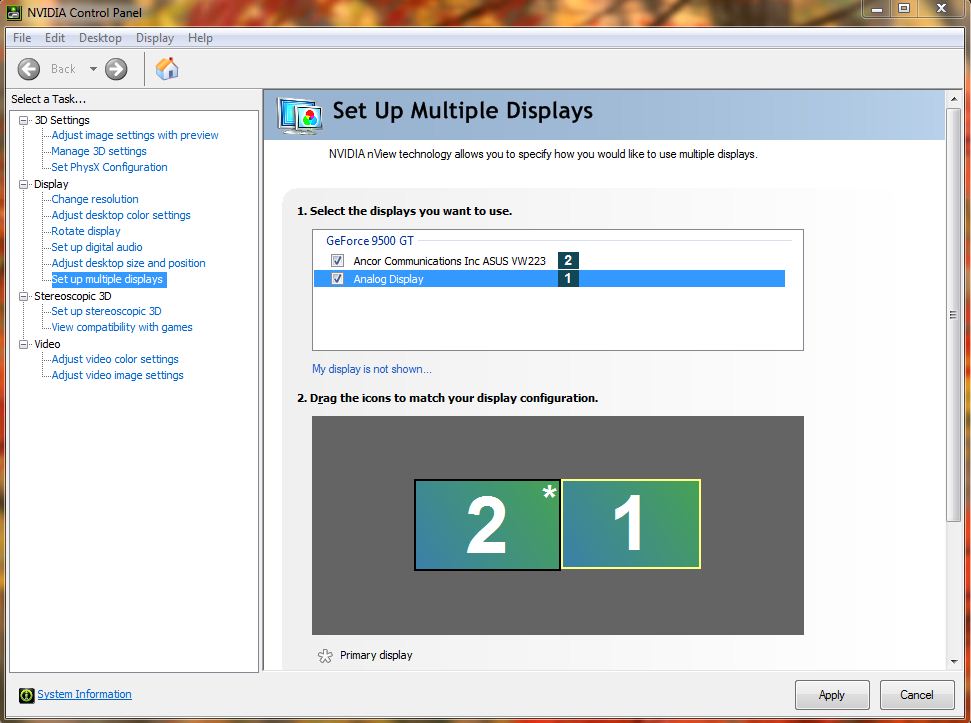Click the Apply button
Image resolution: width=971 pixels, height=723 pixels.
tap(832, 695)
